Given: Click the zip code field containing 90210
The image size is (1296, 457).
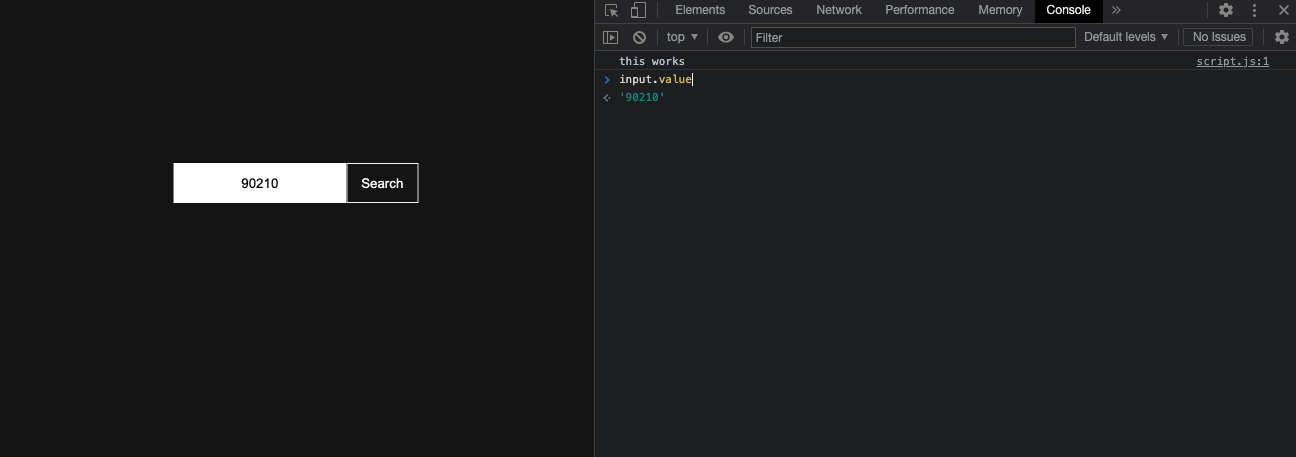Looking at the screenshot, I should [x=260, y=183].
